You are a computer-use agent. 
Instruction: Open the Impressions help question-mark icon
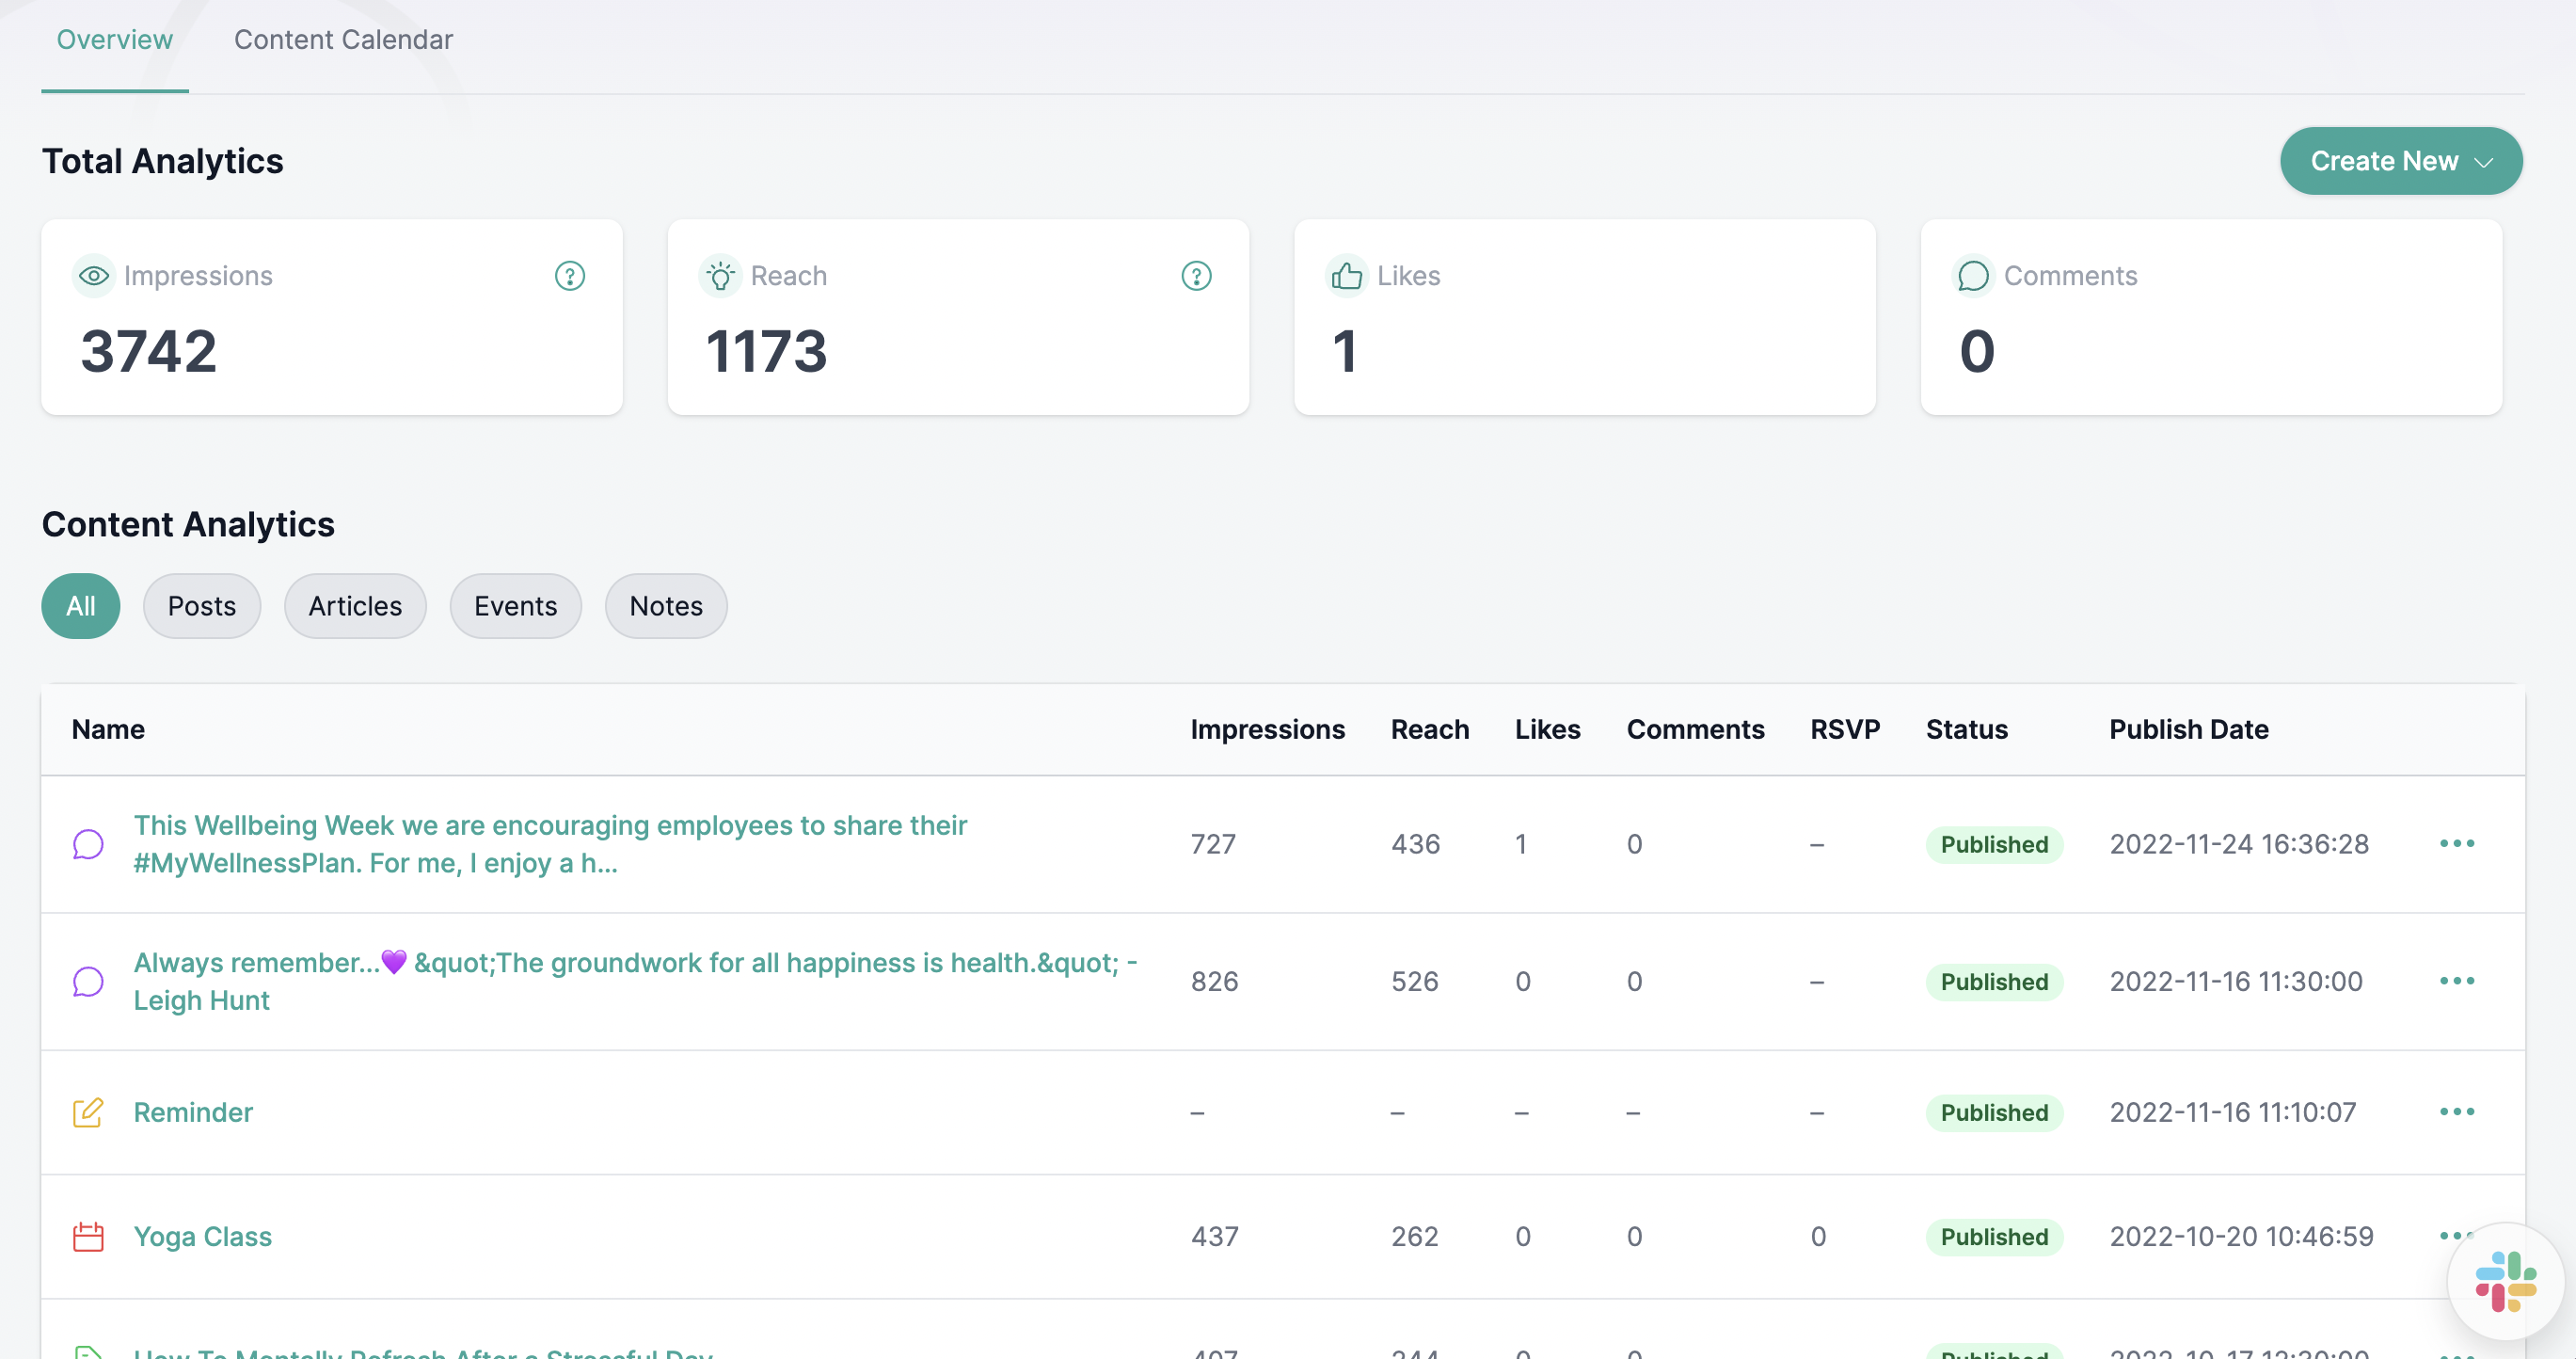point(570,276)
